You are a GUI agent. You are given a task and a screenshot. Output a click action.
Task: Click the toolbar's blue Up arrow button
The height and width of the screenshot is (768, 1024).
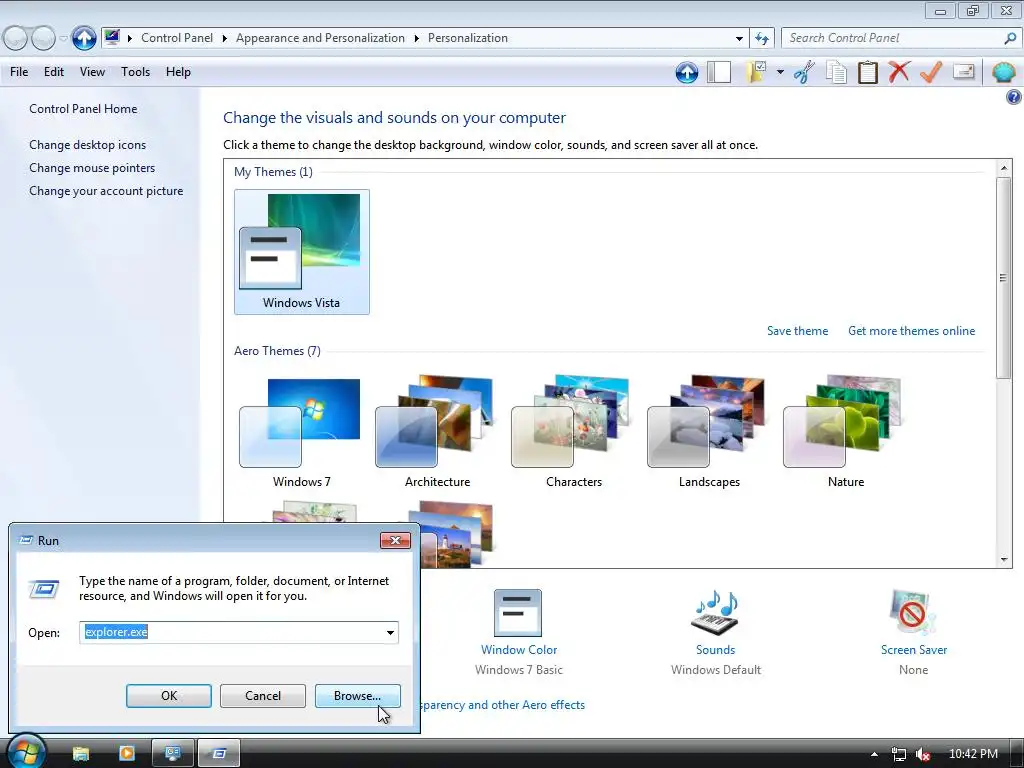[x=686, y=72]
